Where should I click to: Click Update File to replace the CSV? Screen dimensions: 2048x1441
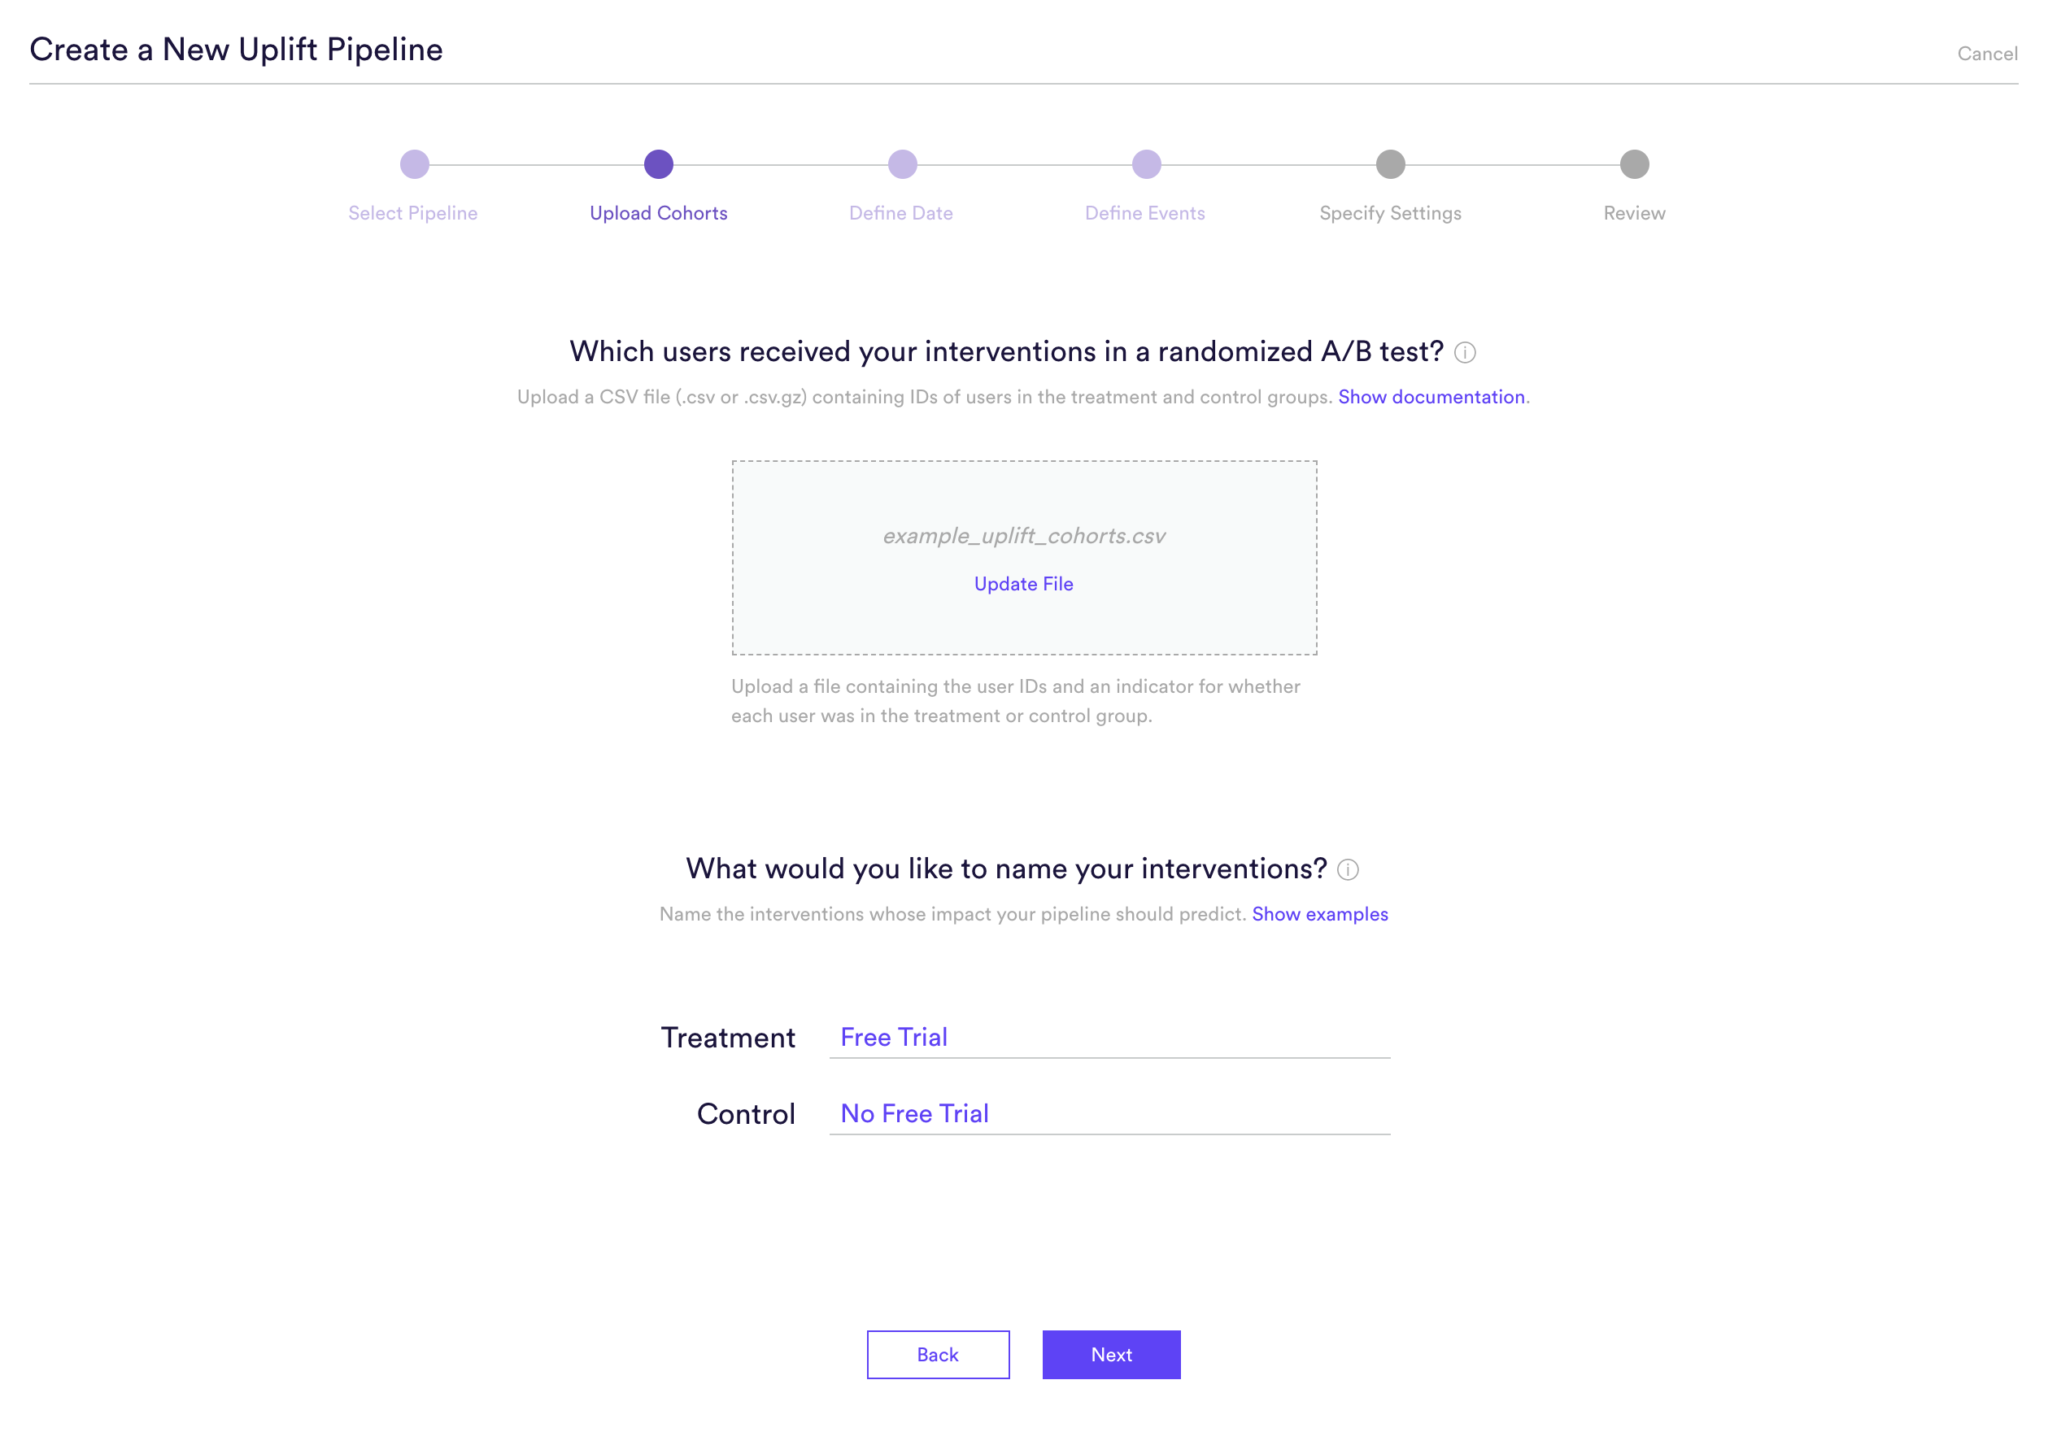click(1023, 584)
